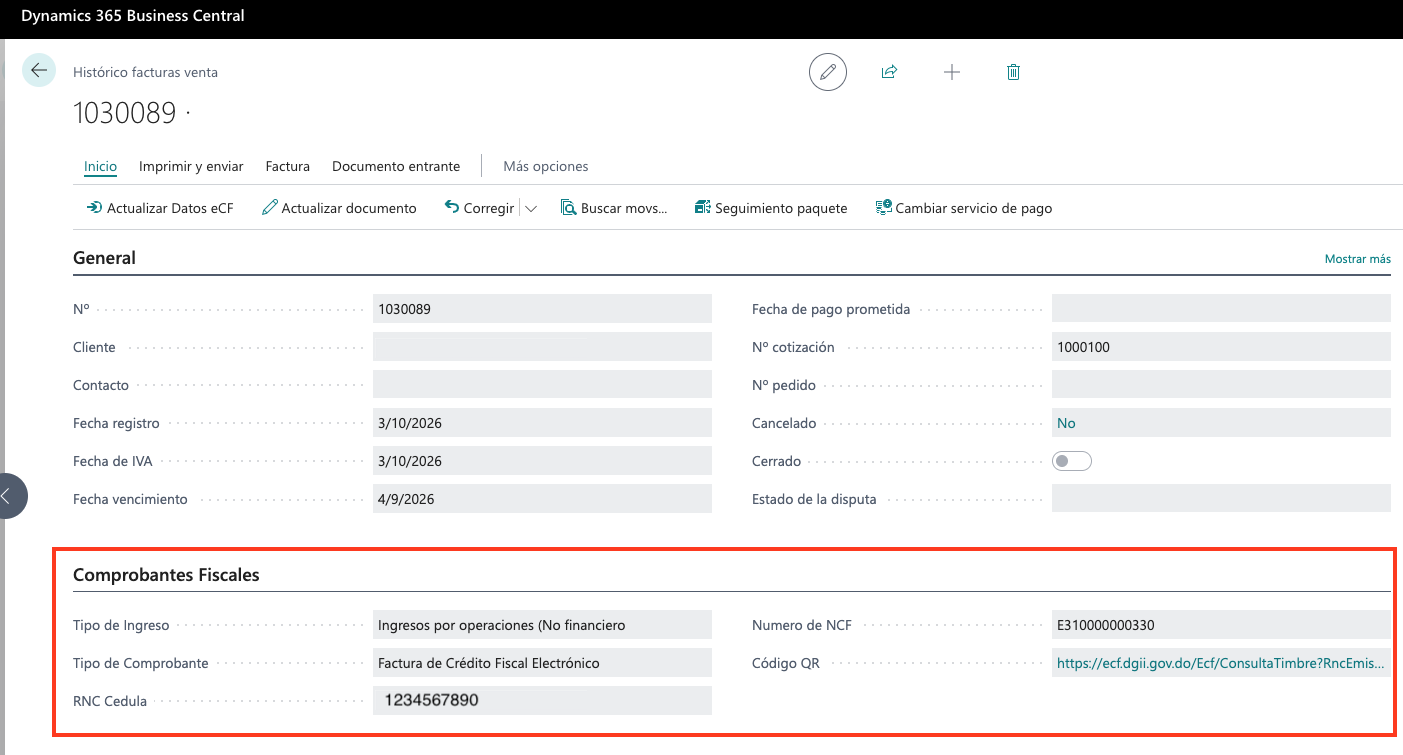Open the record with the Edit pencil icon
This screenshot has height=755, width=1403.
[827, 71]
